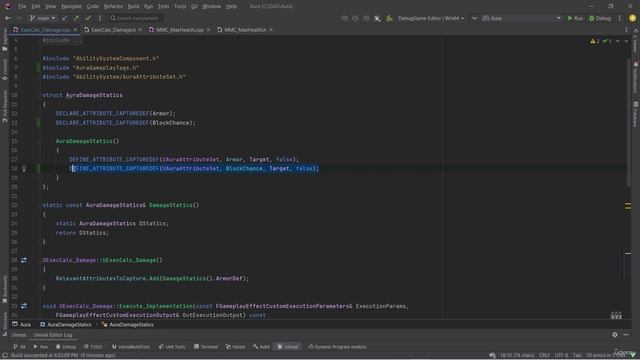The height and width of the screenshot is (360, 640).
Task: Click the warnings count indicator
Action: (x=595, y=41)
